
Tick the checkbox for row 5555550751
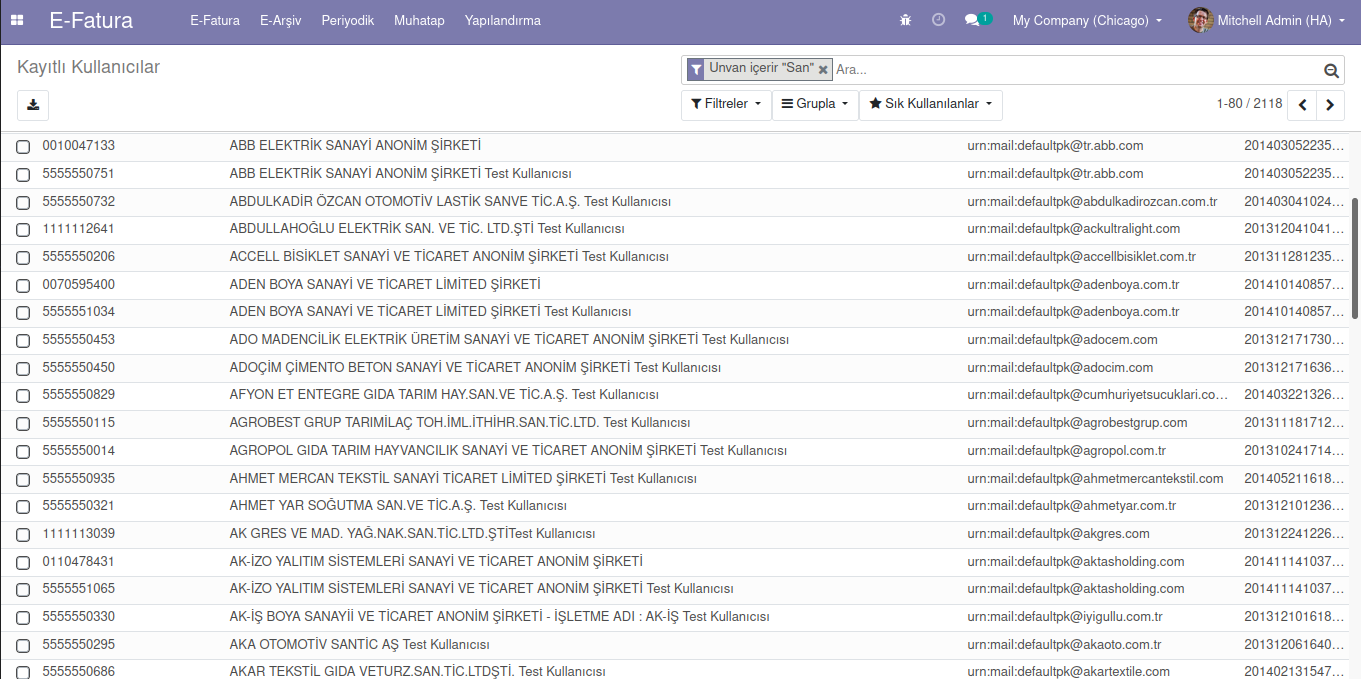click(23, 175)
